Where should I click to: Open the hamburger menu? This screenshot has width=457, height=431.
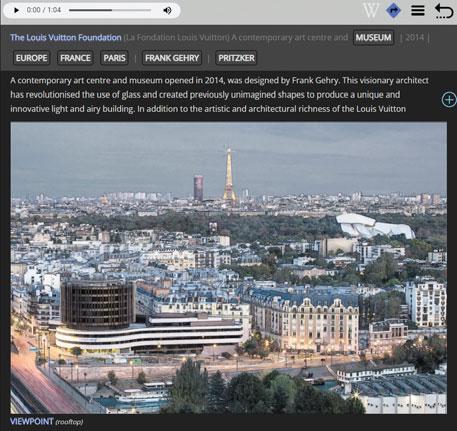point(418,10)
